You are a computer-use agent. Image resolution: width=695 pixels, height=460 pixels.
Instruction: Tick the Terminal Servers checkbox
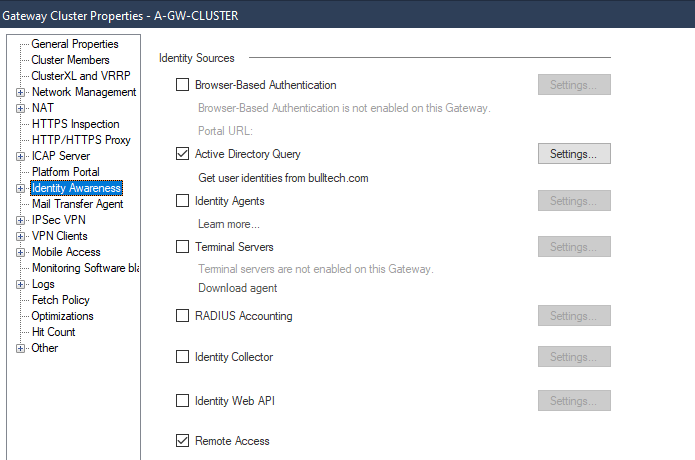point(182,246)
